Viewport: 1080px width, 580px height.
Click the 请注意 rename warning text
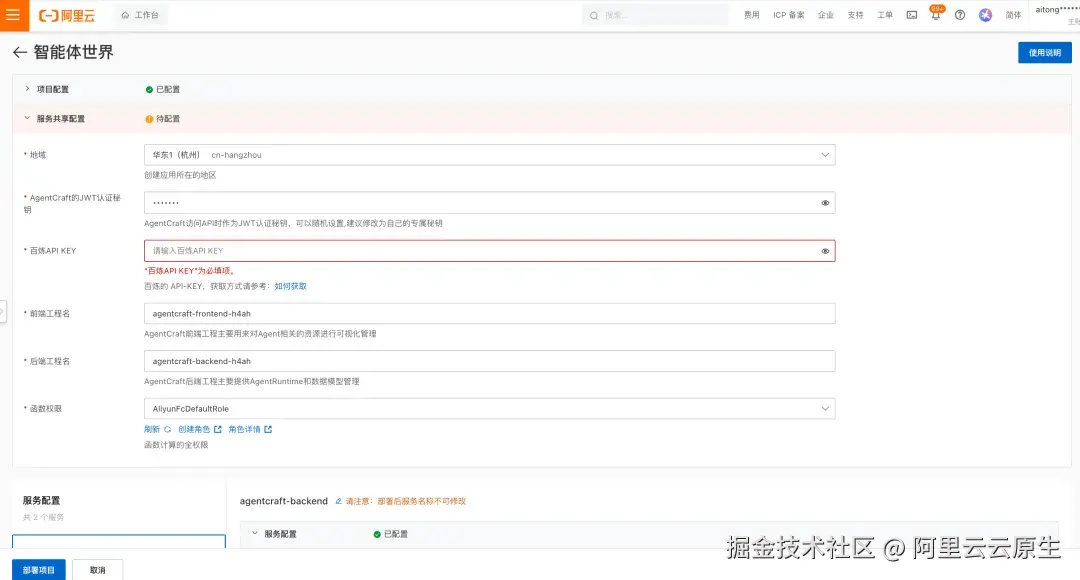pyautogui.click(x=406, y=501)
